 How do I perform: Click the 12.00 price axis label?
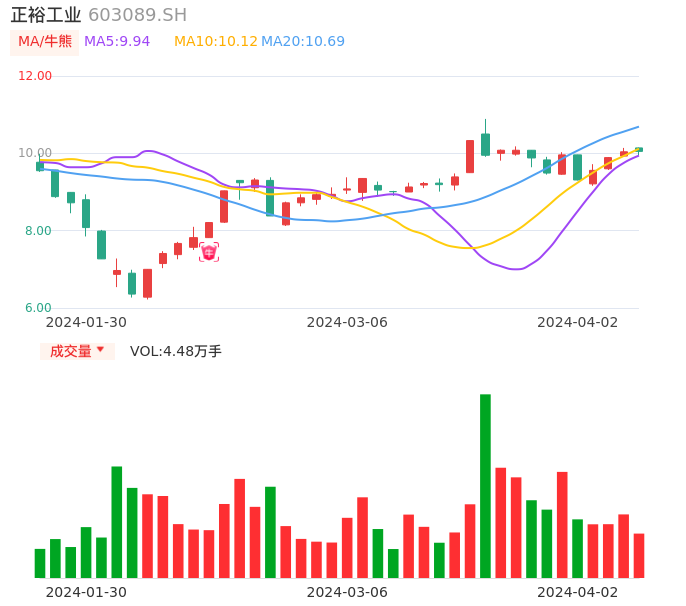point(36,76)
